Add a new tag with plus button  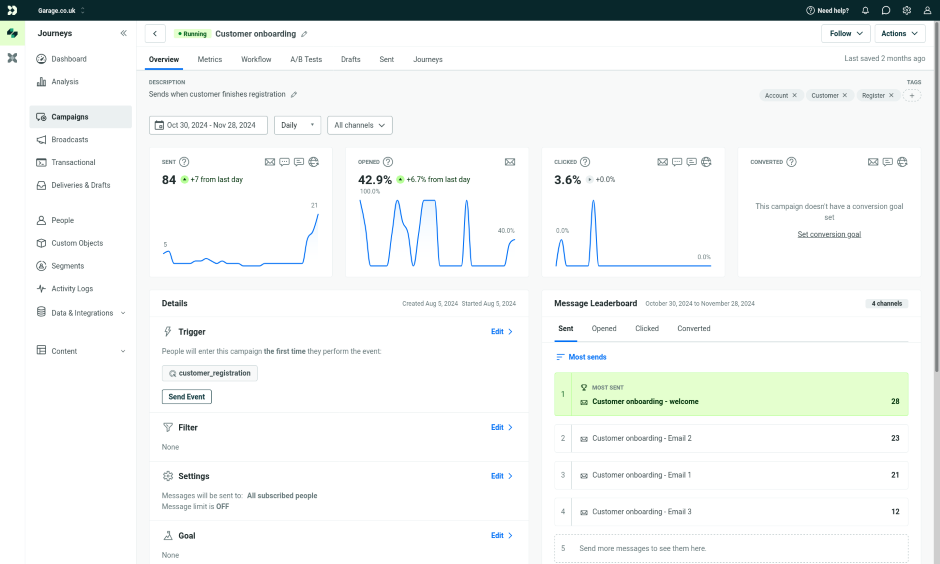pos(912,95)
